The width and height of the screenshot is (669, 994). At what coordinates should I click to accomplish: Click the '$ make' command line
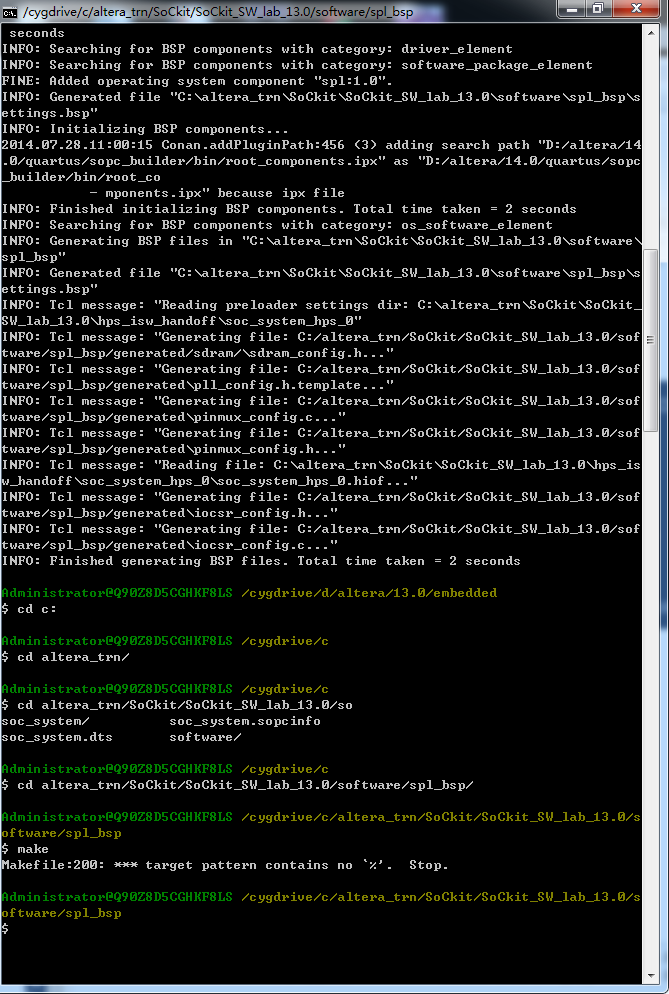click(x=25, y=849)
